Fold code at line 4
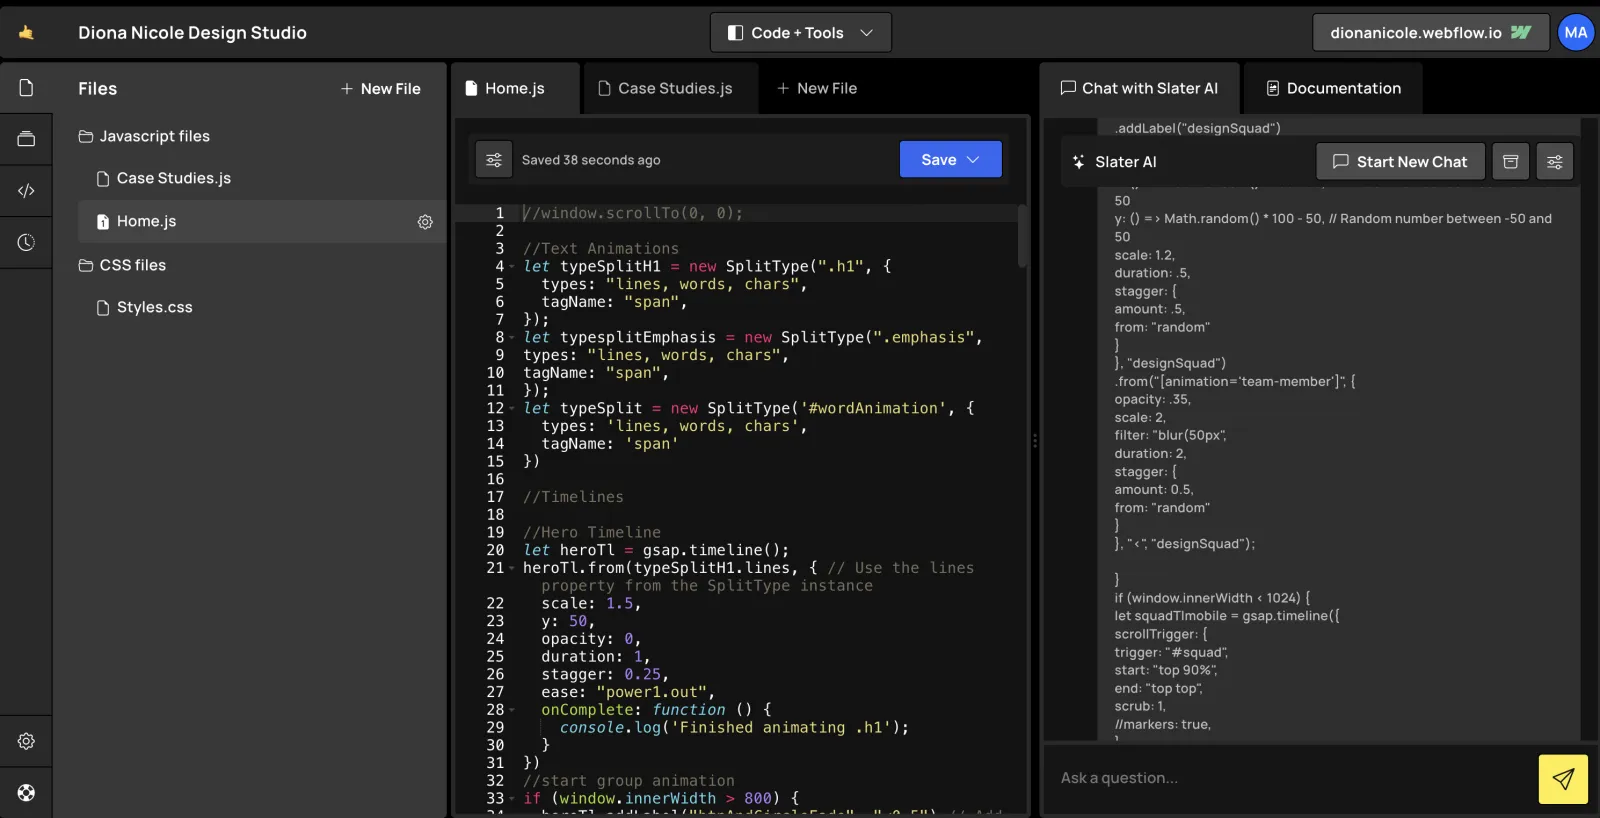1600x818 pixels. (x=512, y=267)
